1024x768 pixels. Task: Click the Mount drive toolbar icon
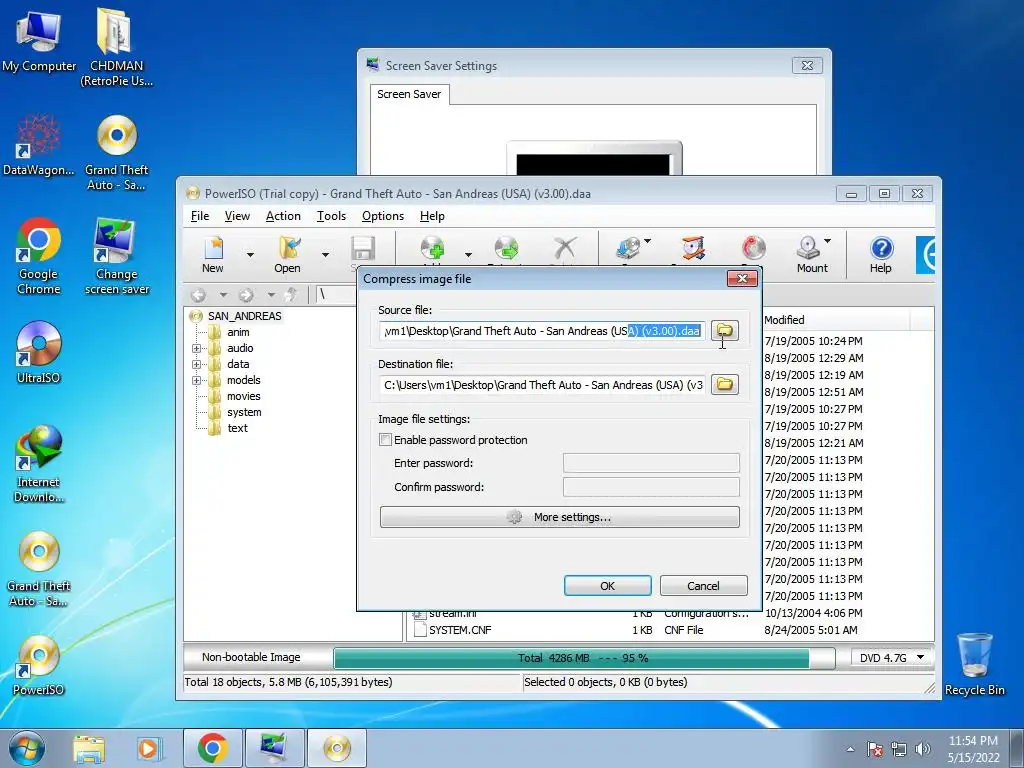(808, 248)
